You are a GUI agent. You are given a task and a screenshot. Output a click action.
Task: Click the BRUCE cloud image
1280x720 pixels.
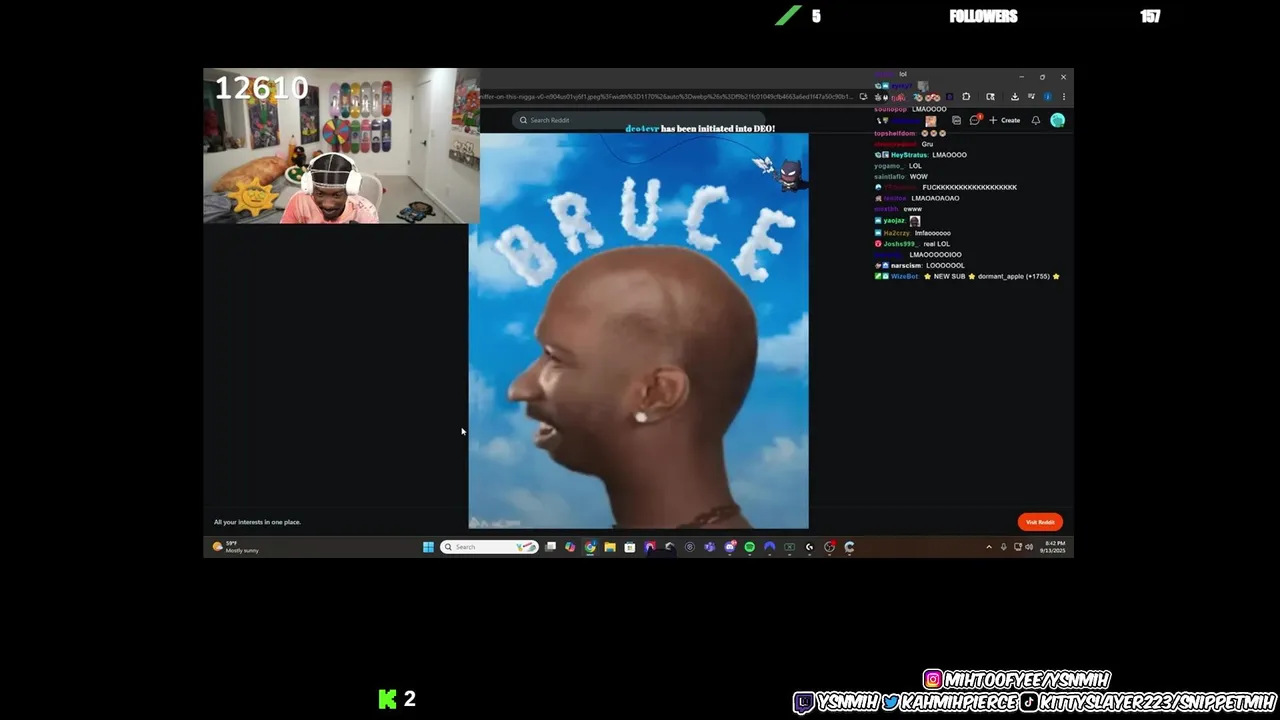(639, 330)
